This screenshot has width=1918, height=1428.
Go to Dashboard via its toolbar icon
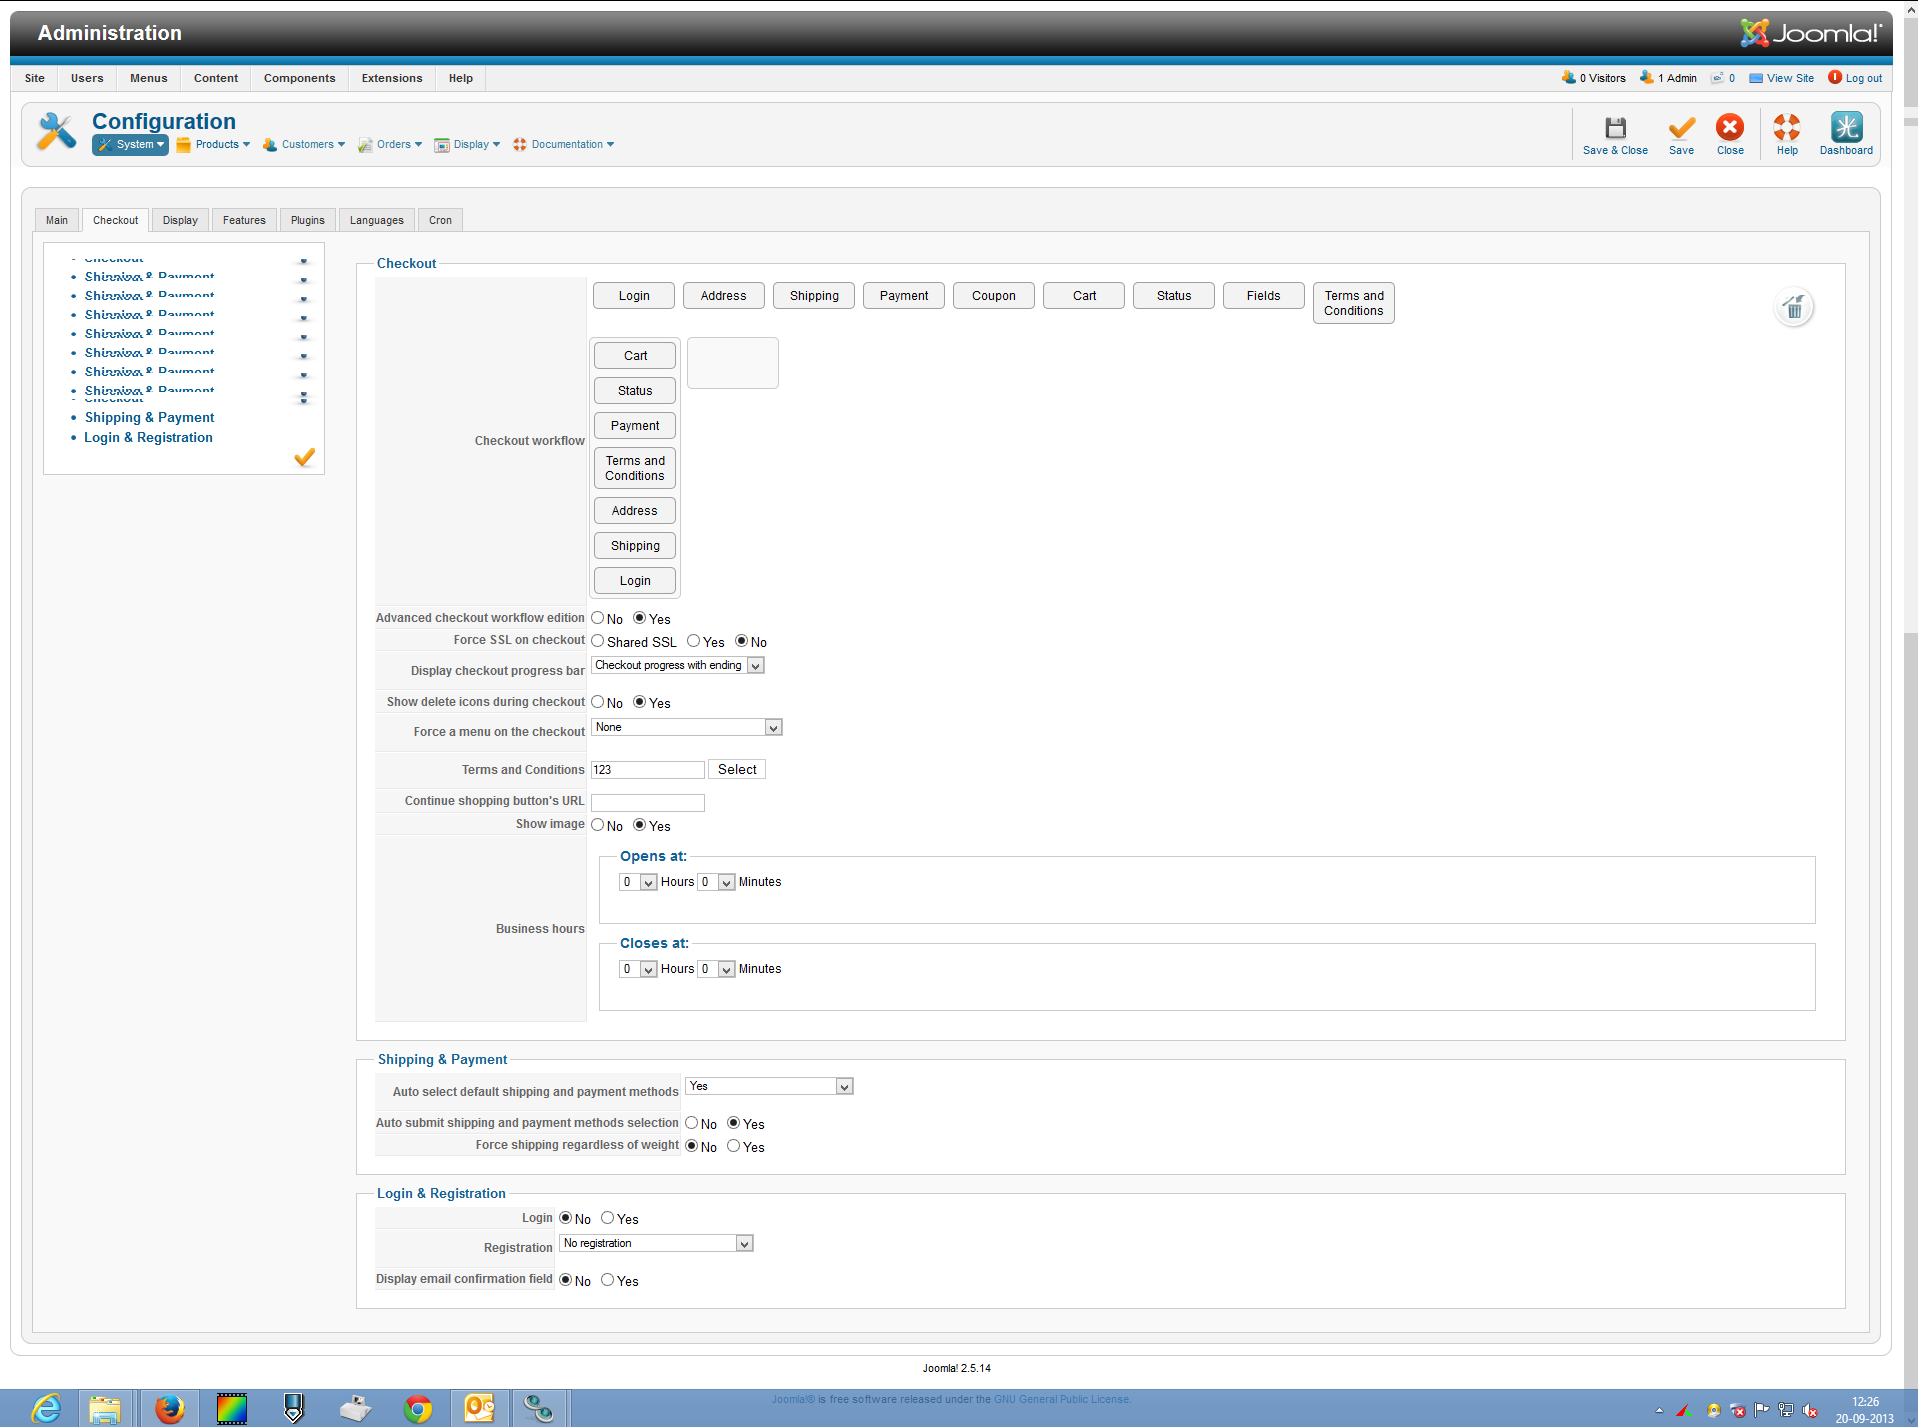(x=1845, y=129)
